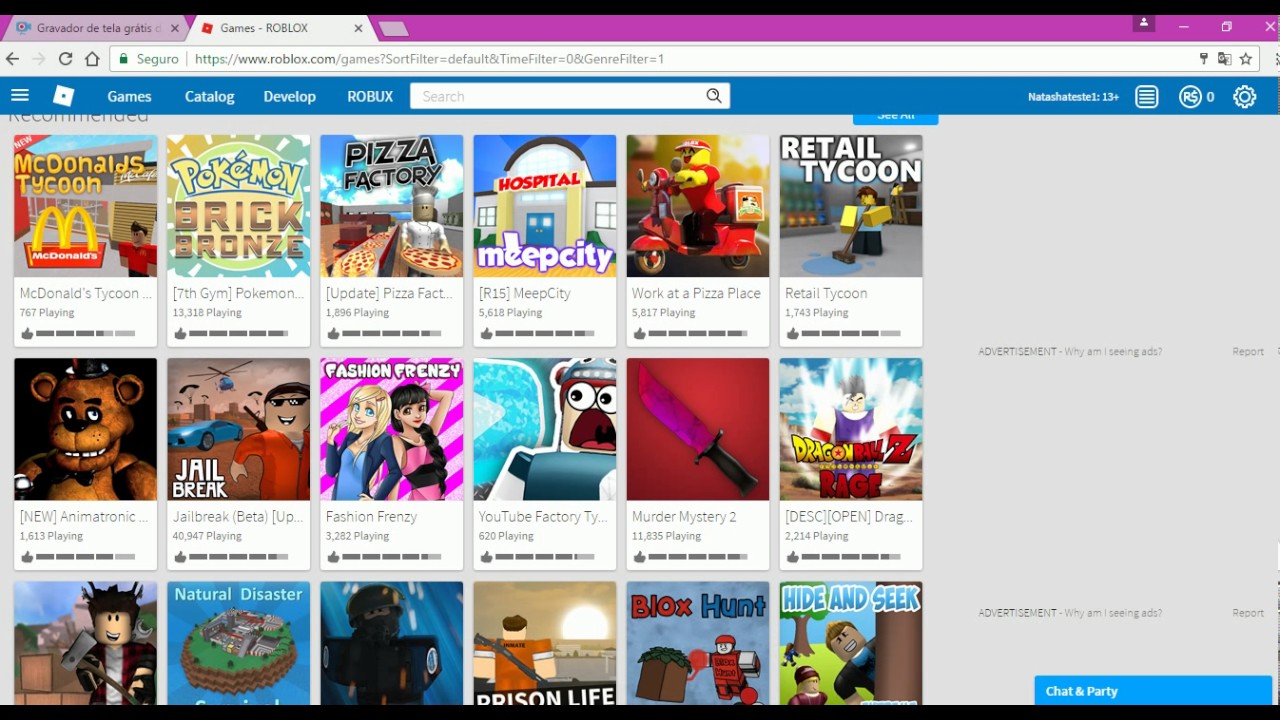Click the translate page icon

click(x=1224, y=59)
